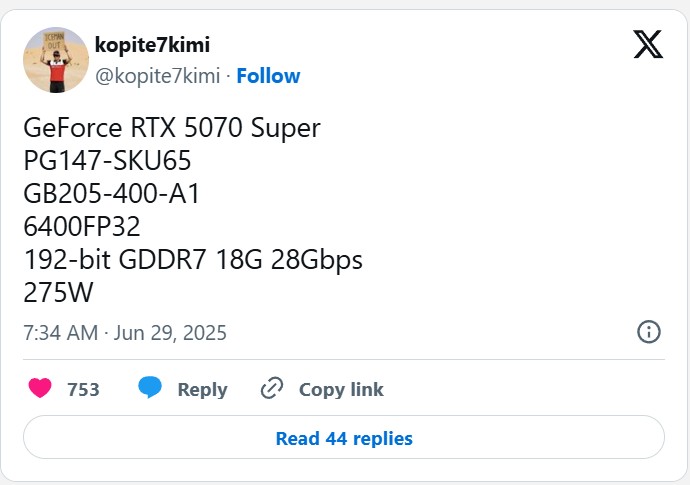Click the 275W tweet line
The width and height of the screenshot is (690, 485).
pos(59,292)
